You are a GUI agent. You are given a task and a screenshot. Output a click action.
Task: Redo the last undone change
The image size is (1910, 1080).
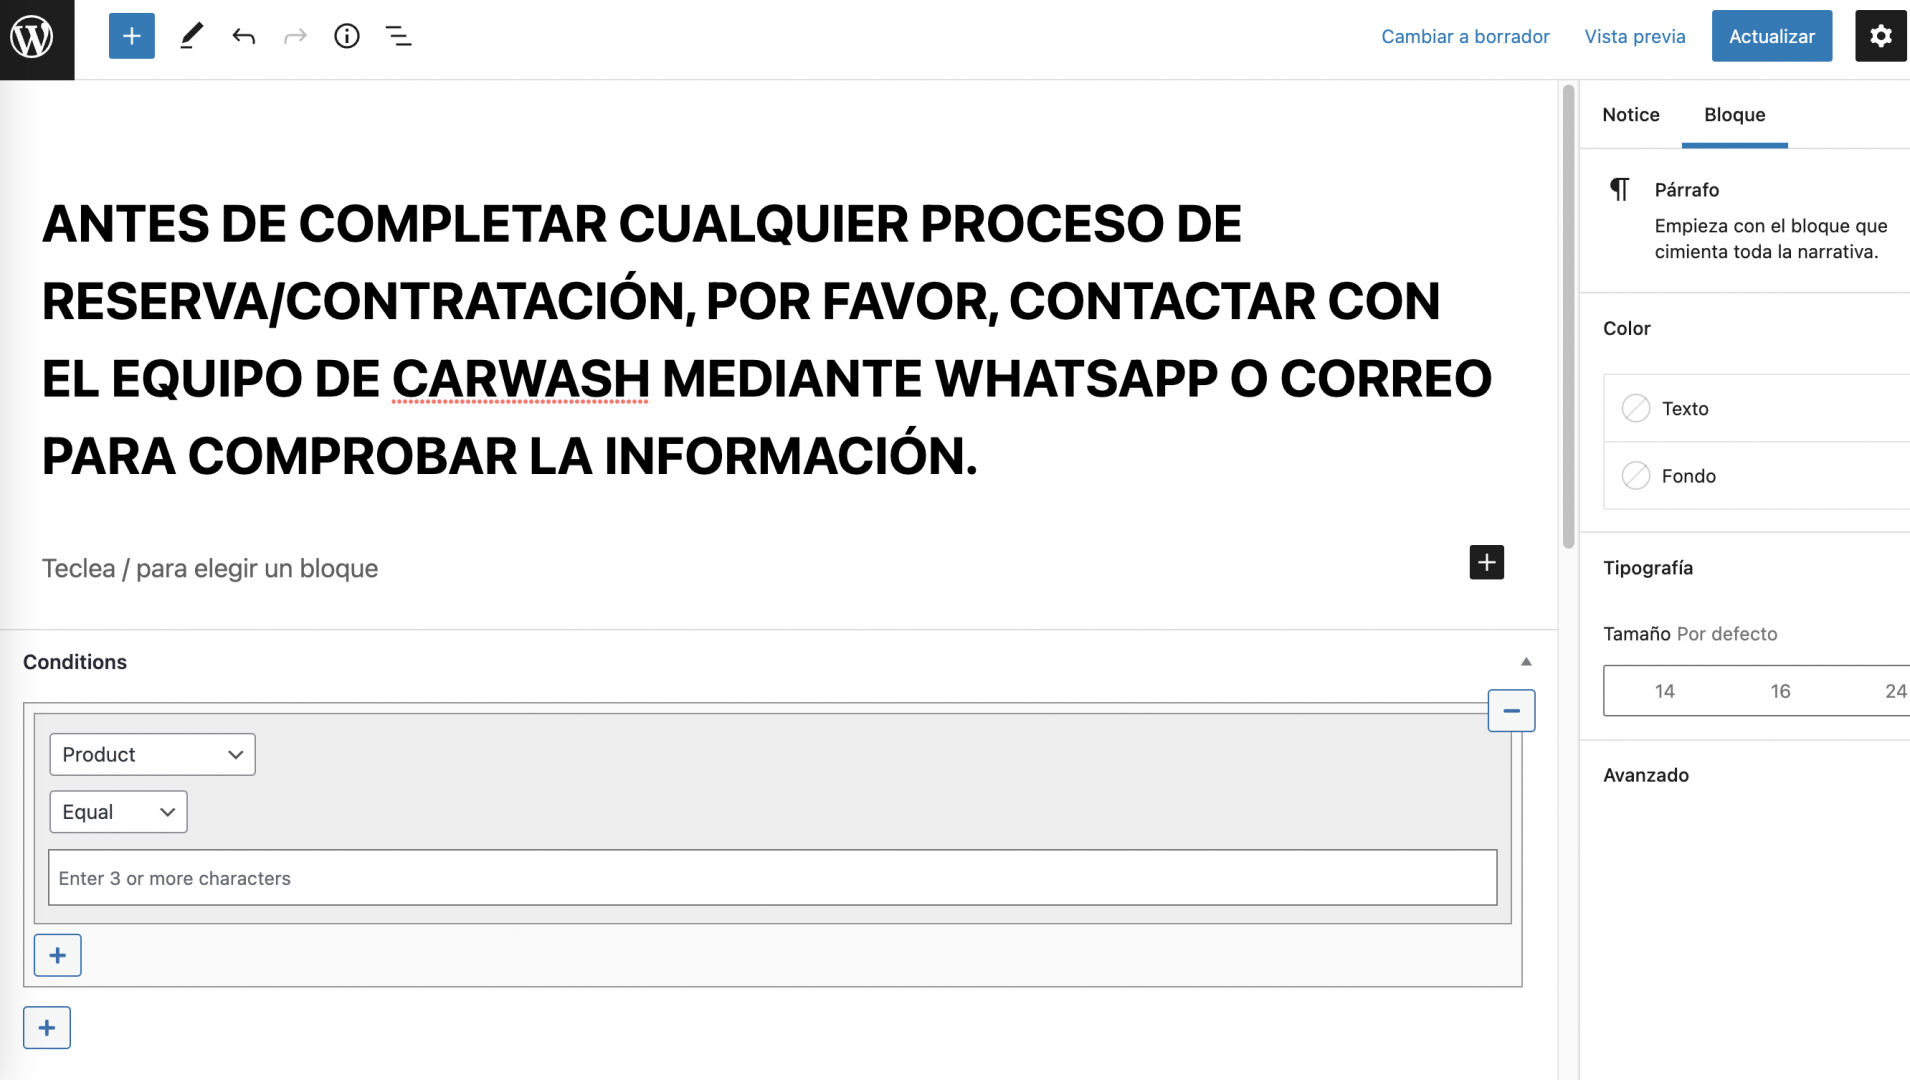pyautogui.click(x=295, y=36)
